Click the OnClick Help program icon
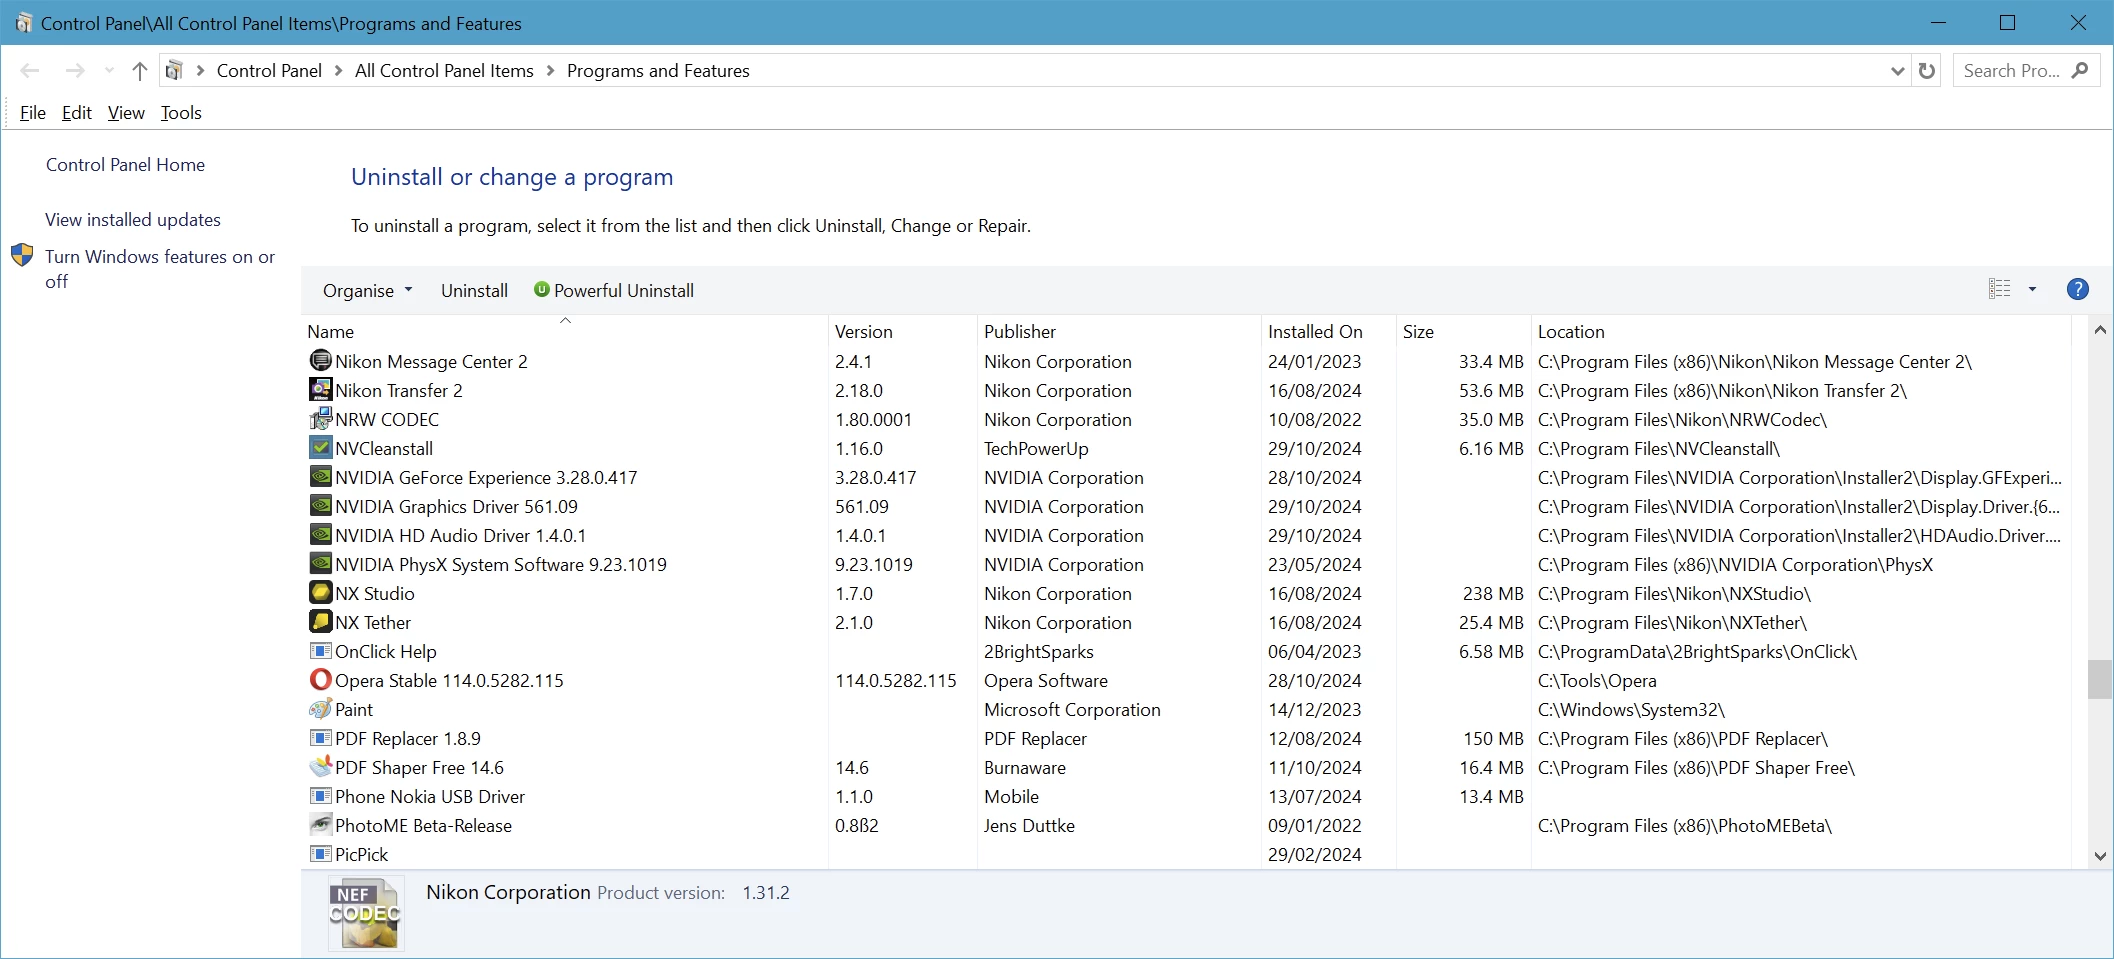2114x959 pixels. tap(320, 651)
